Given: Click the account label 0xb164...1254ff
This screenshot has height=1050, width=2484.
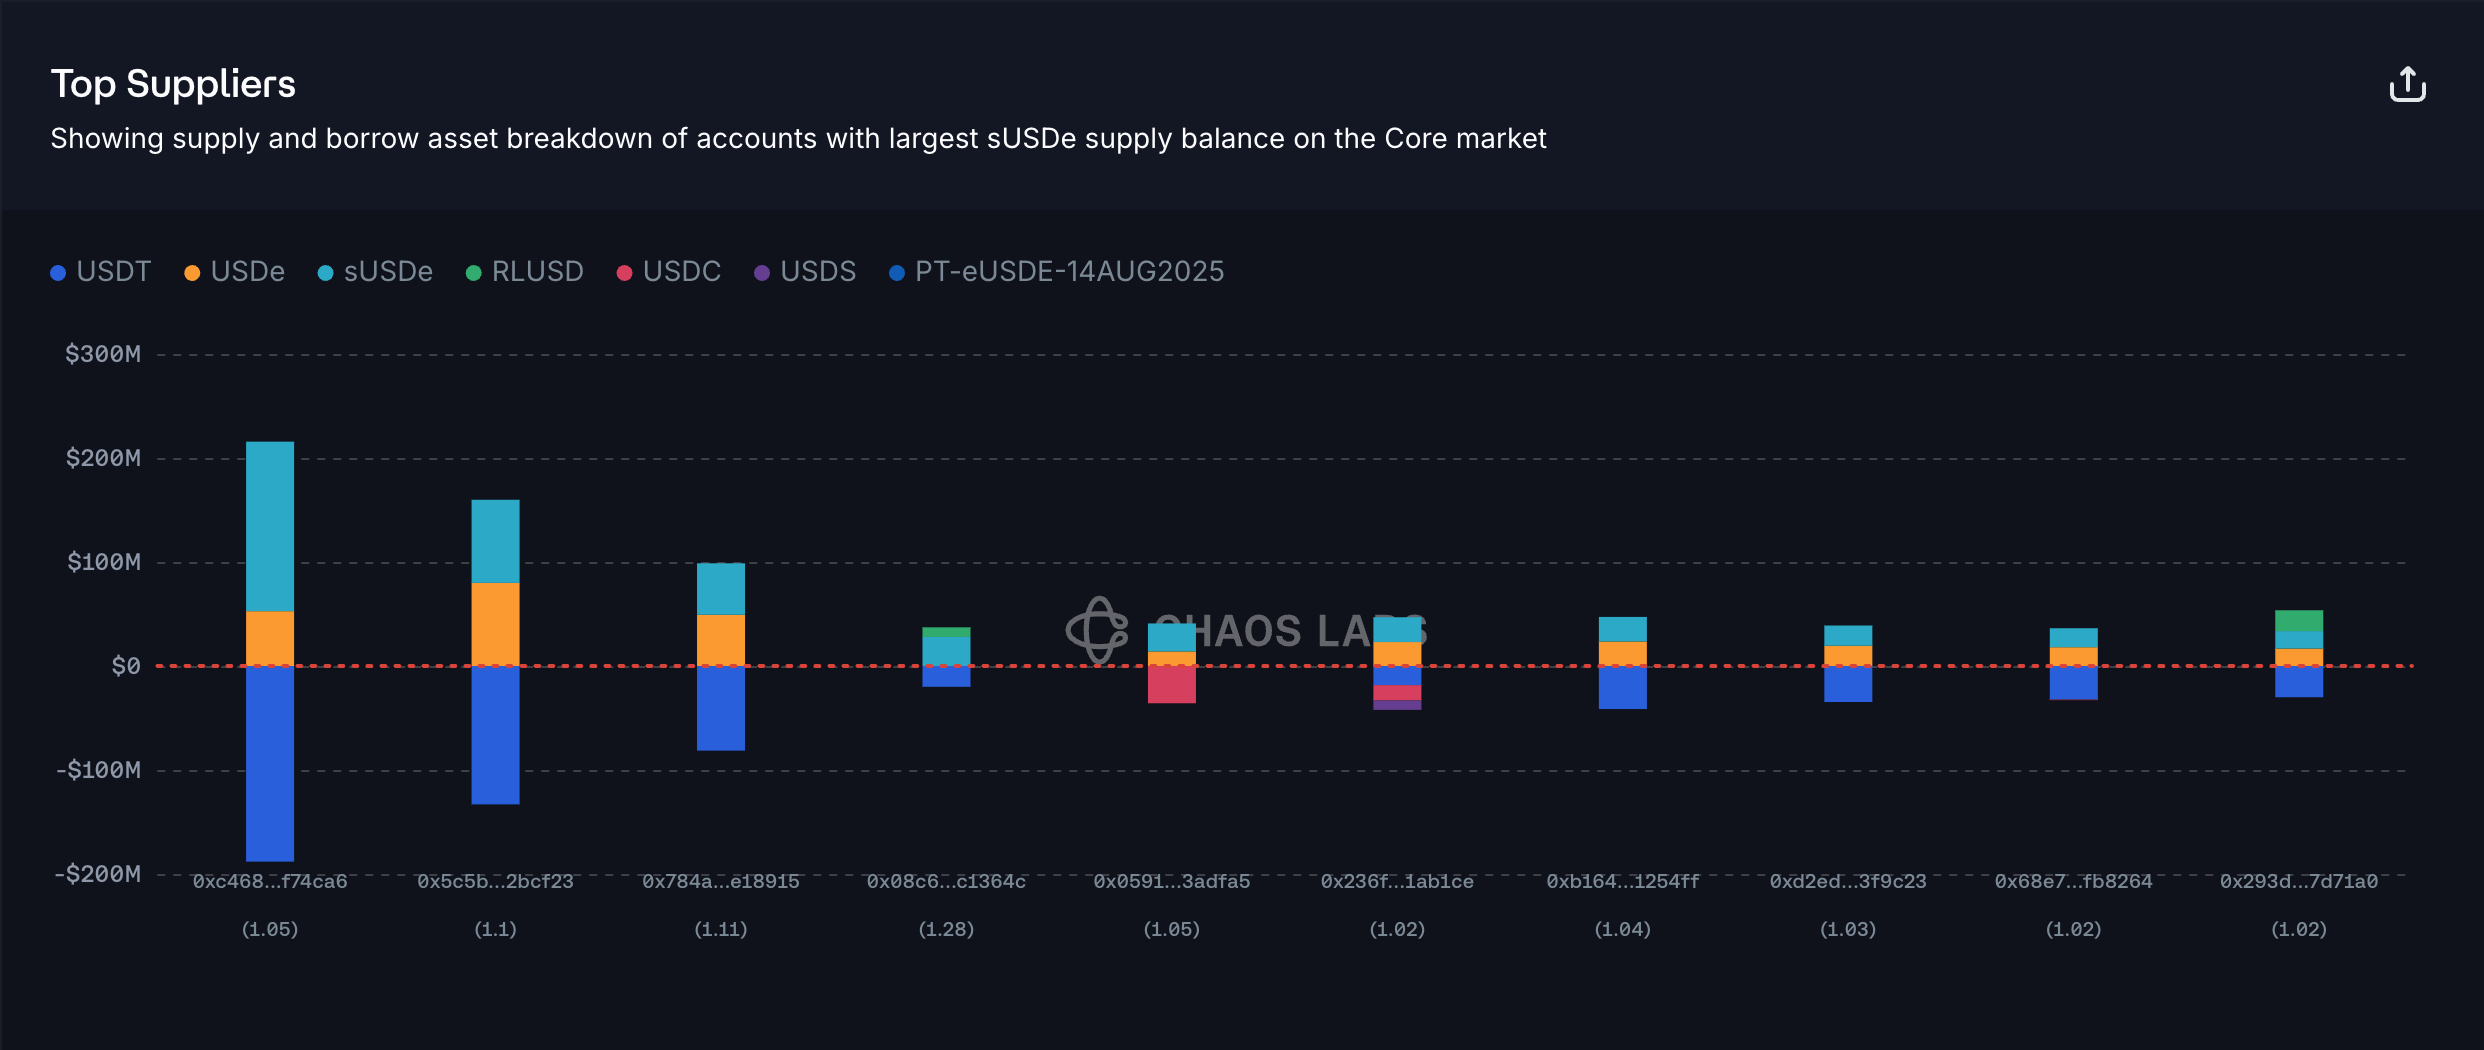Looking at the screenshot, I should (x=1623, y=882).
